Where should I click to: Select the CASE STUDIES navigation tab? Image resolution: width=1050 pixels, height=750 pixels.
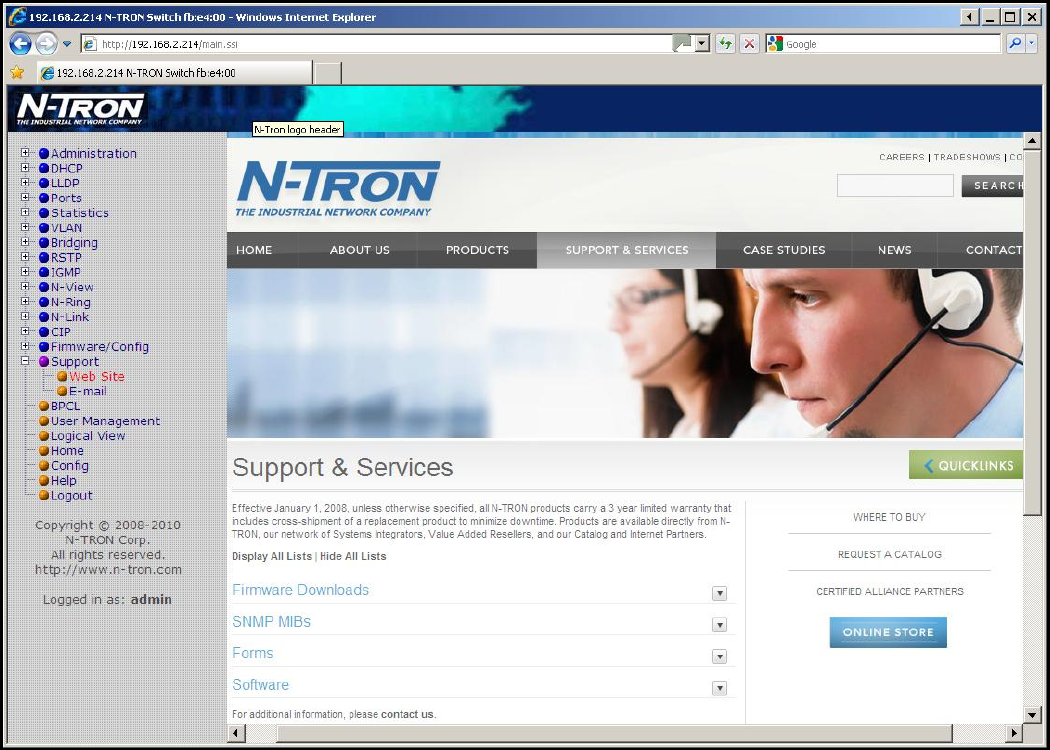pos(784,250)
